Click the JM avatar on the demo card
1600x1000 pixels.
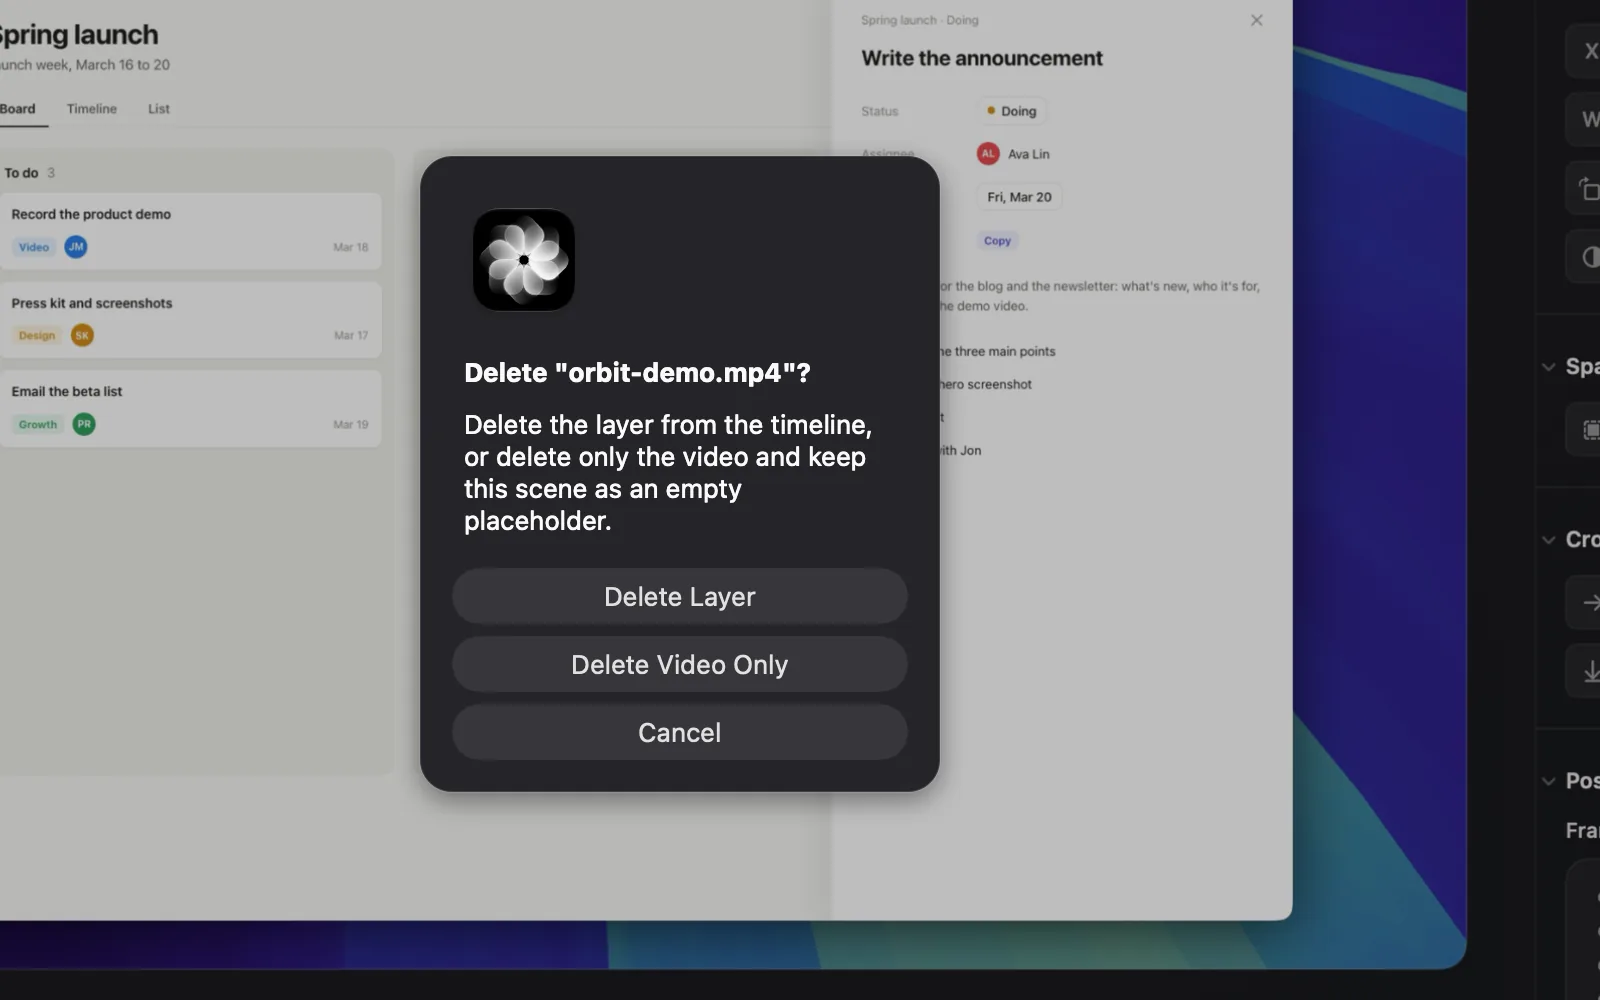pyautogui.click(x=76, y=247)
